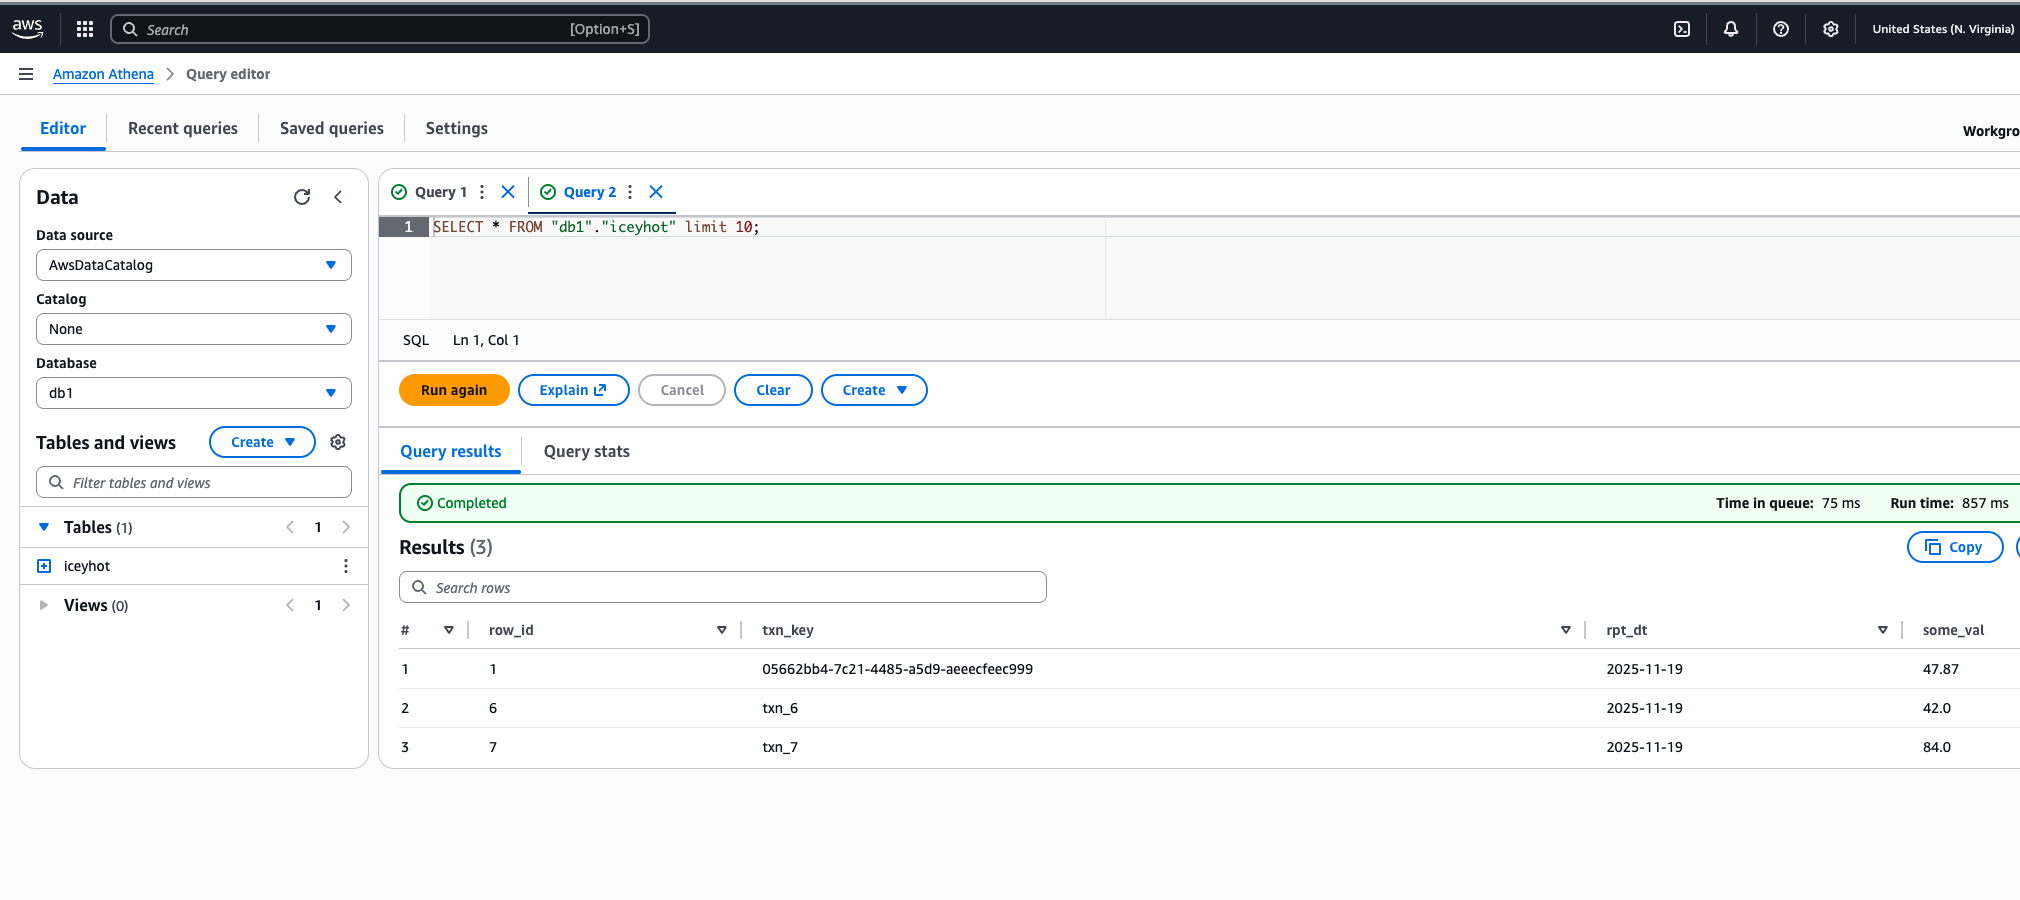Click the Run again button
Screen dimensions: 2020x900
pos(454,390)
